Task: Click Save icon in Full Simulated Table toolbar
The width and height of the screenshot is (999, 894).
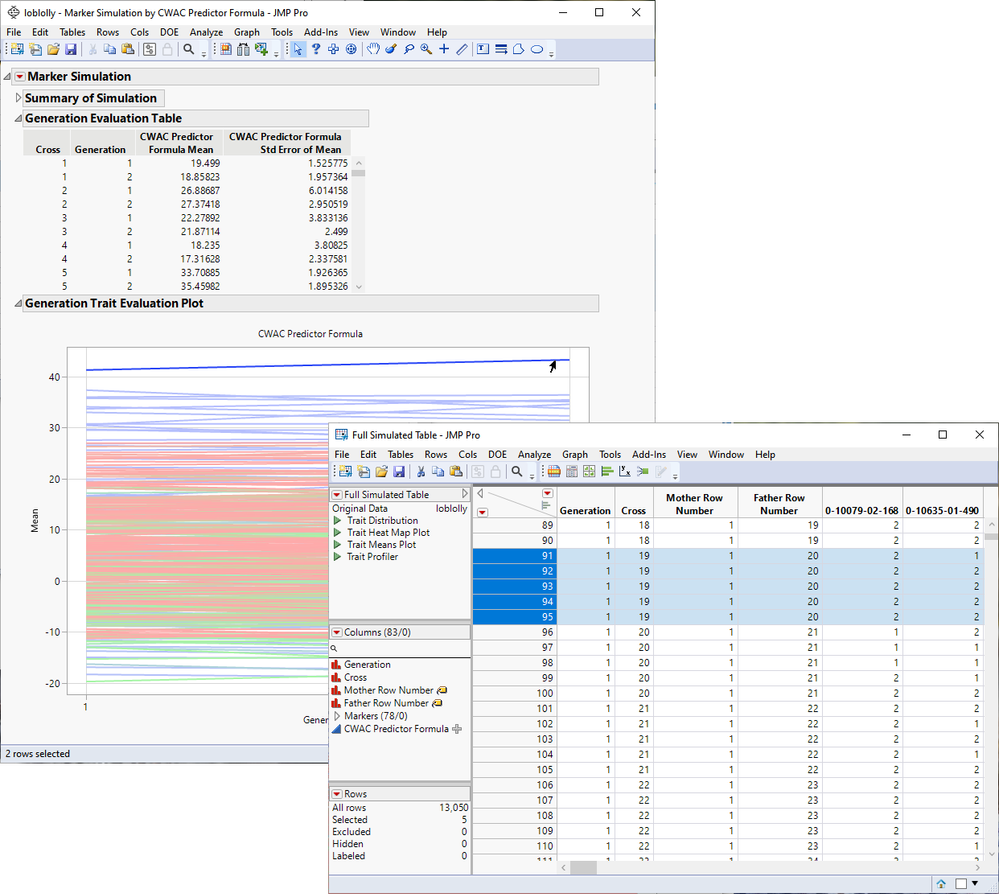Action: (x=399, y=472)
